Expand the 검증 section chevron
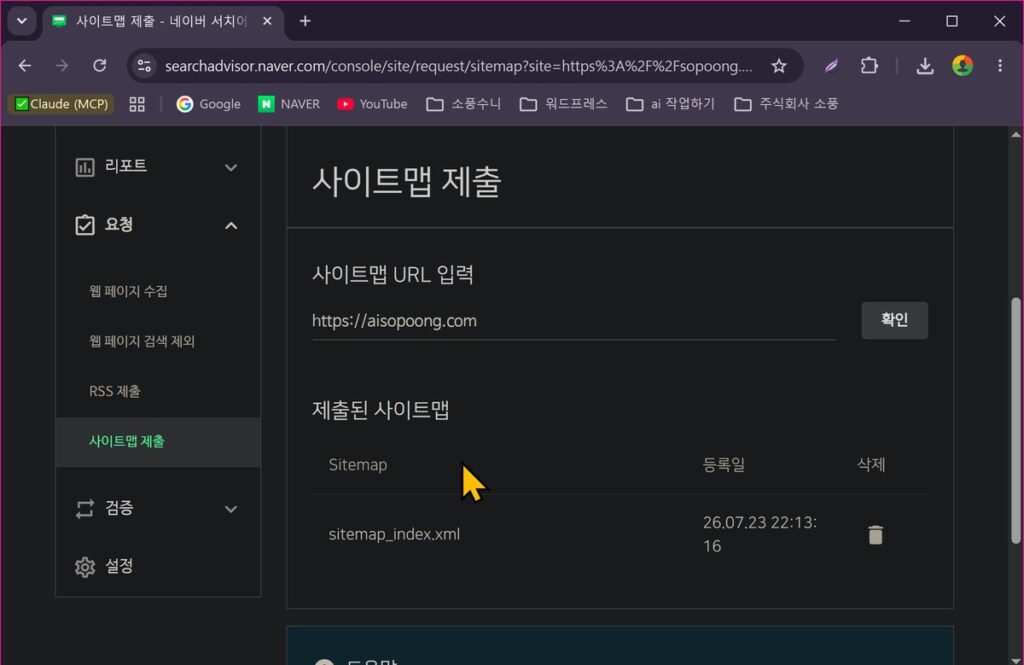The image size is (1024, 665). pos(231,509)
